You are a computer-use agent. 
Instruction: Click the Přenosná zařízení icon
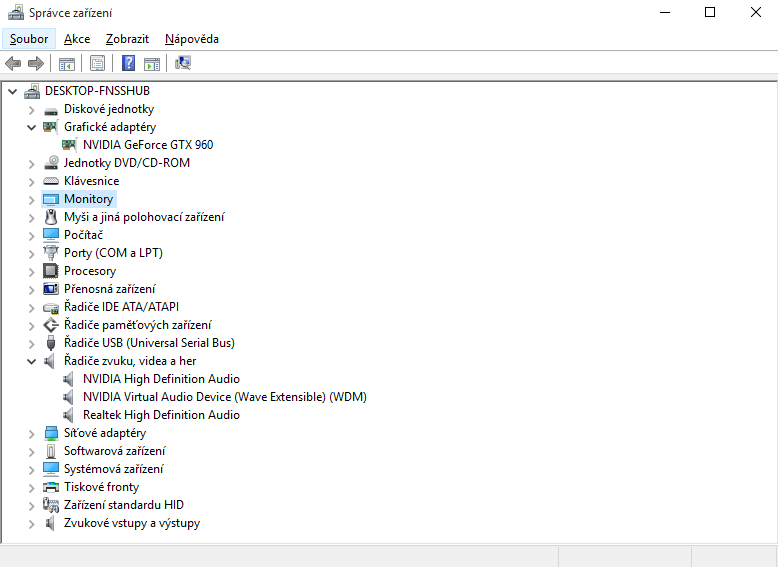51,289
